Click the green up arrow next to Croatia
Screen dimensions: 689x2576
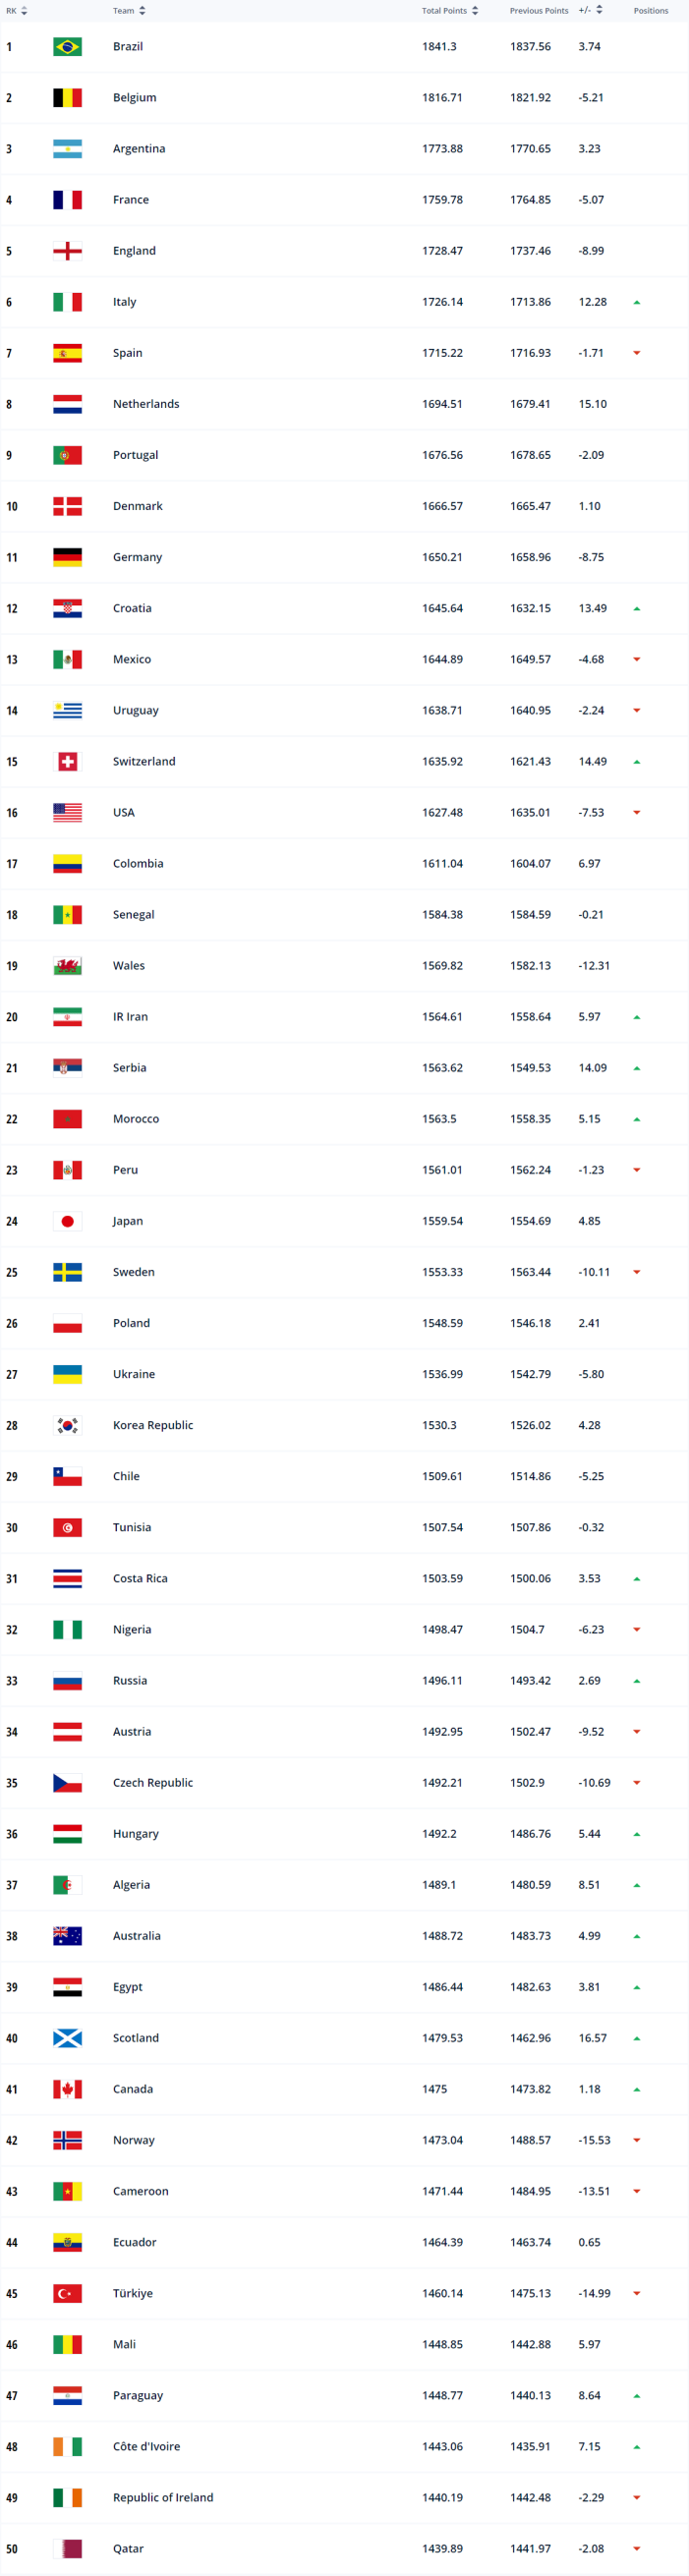(x=637, y=607)
